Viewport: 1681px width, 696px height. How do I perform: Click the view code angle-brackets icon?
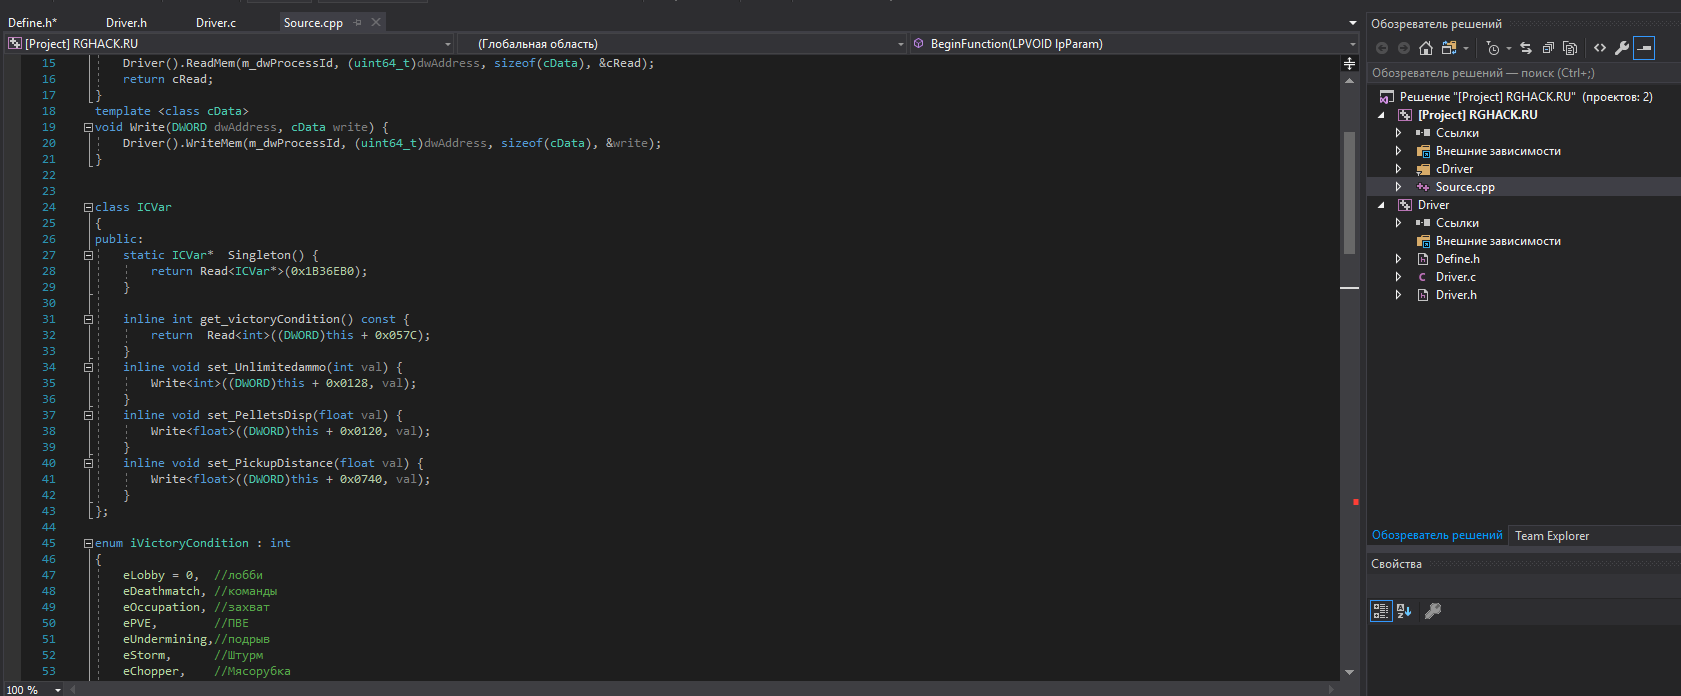(x=1600, y=48)
